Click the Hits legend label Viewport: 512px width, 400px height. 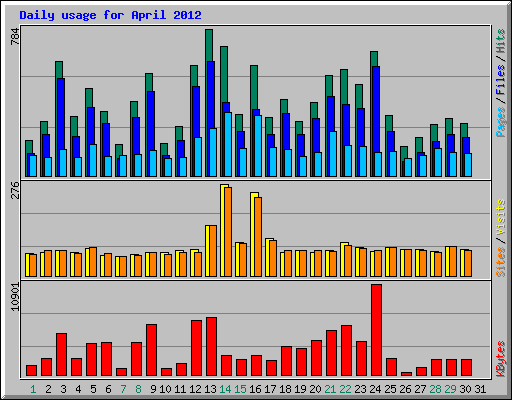(500, 41)
